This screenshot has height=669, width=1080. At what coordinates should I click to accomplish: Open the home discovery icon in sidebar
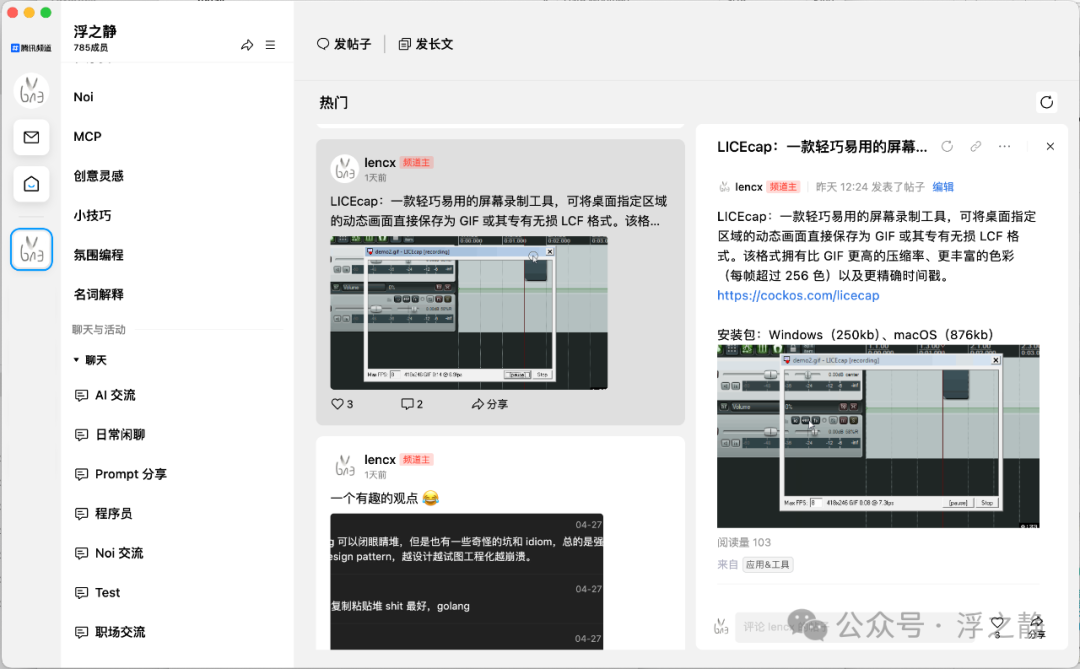[x=31, y=184]
